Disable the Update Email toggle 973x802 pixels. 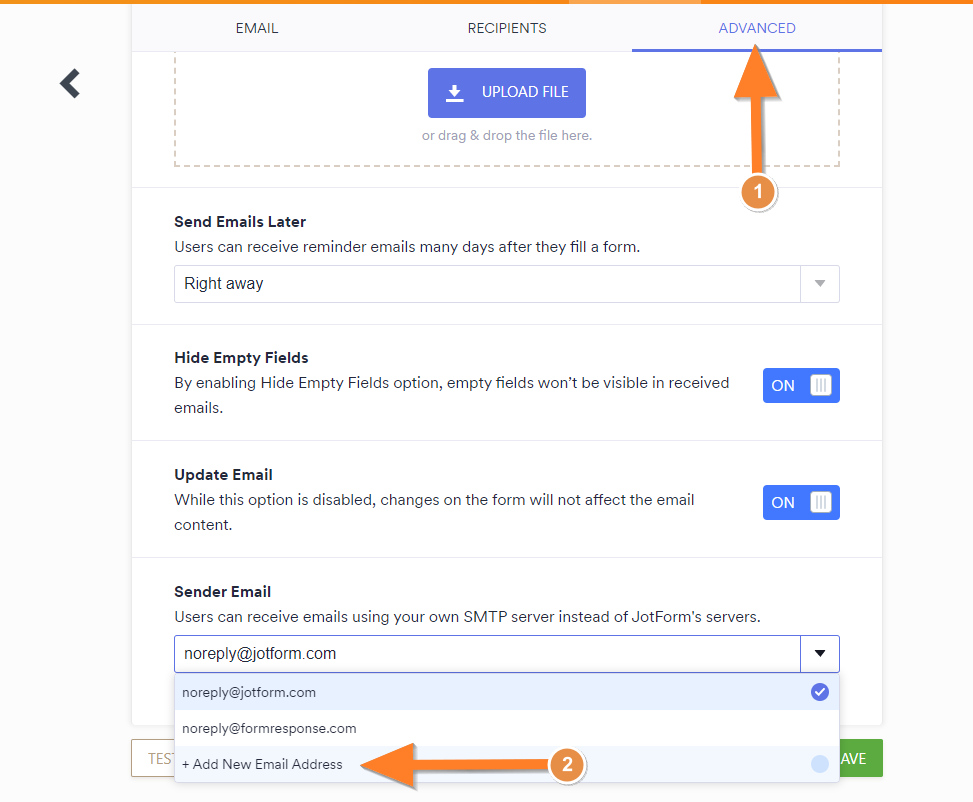(801, 503)
